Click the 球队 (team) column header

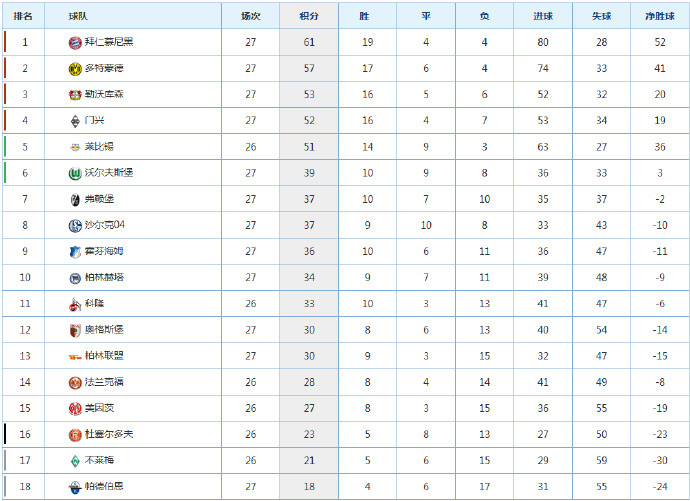point(78,16)
